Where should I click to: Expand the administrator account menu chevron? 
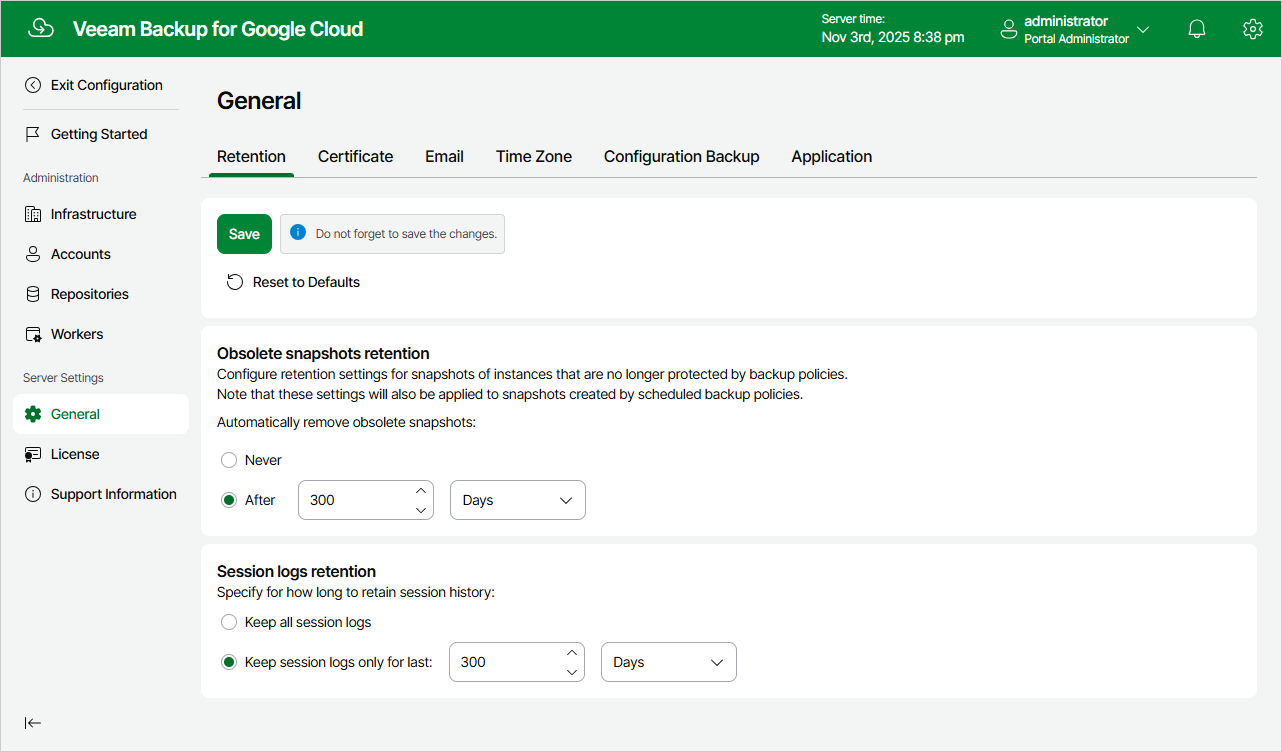coord(1143,30)
